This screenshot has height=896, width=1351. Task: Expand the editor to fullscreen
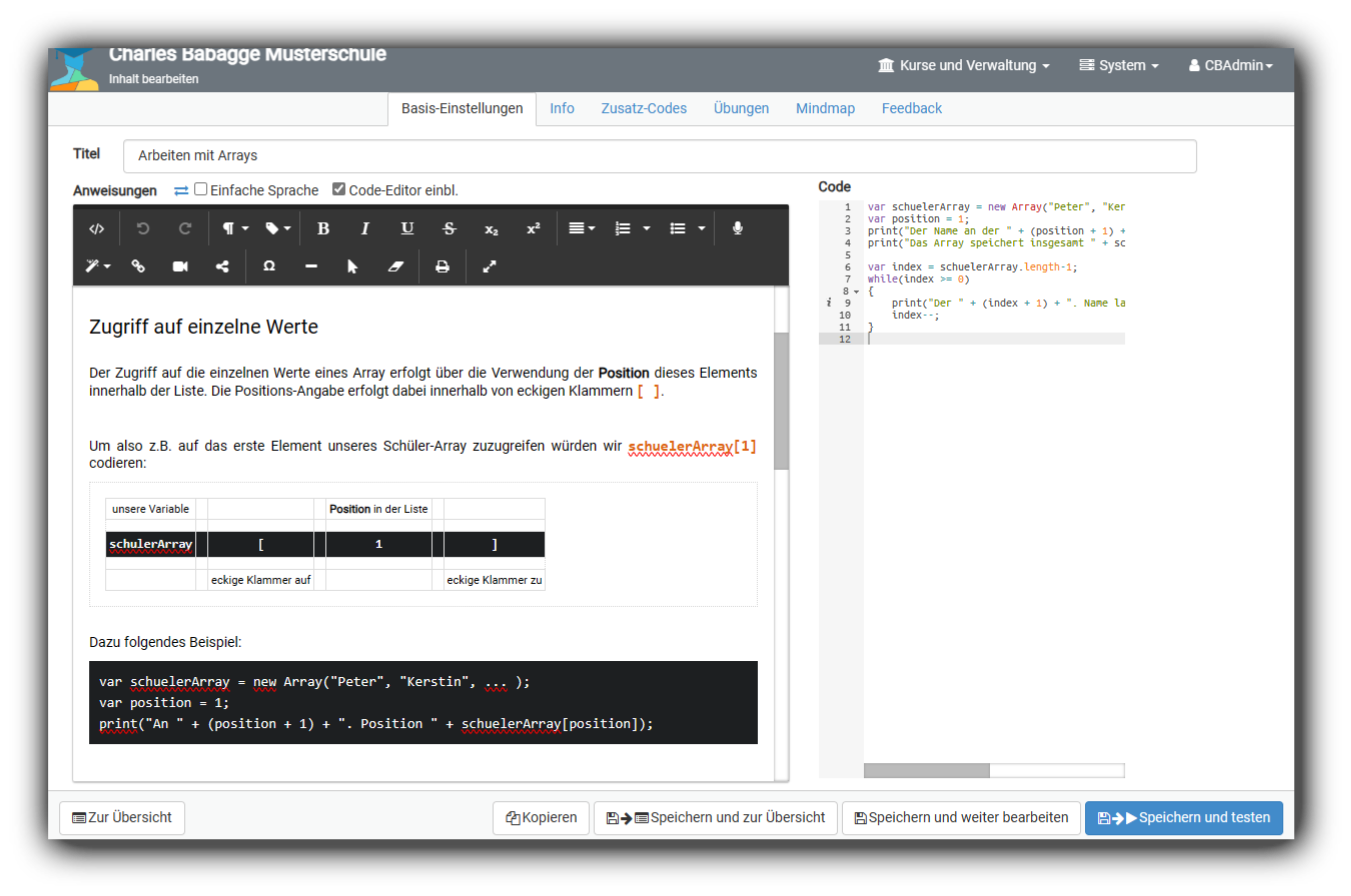[489, 266]
